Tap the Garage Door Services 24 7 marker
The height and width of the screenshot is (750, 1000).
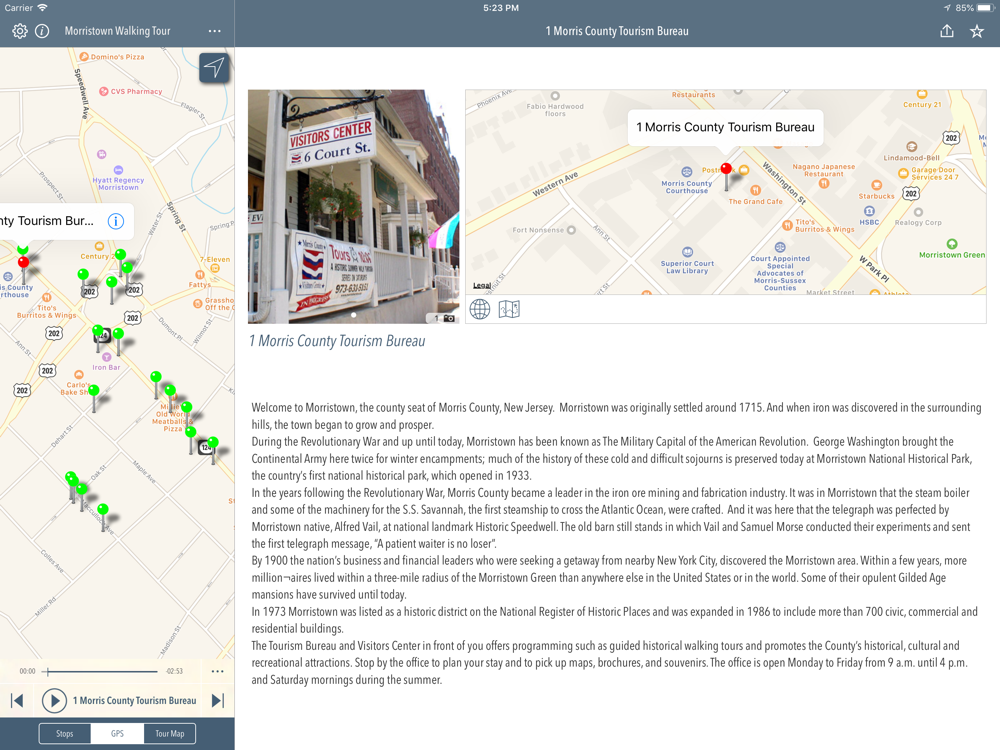(x=903, y=173)
